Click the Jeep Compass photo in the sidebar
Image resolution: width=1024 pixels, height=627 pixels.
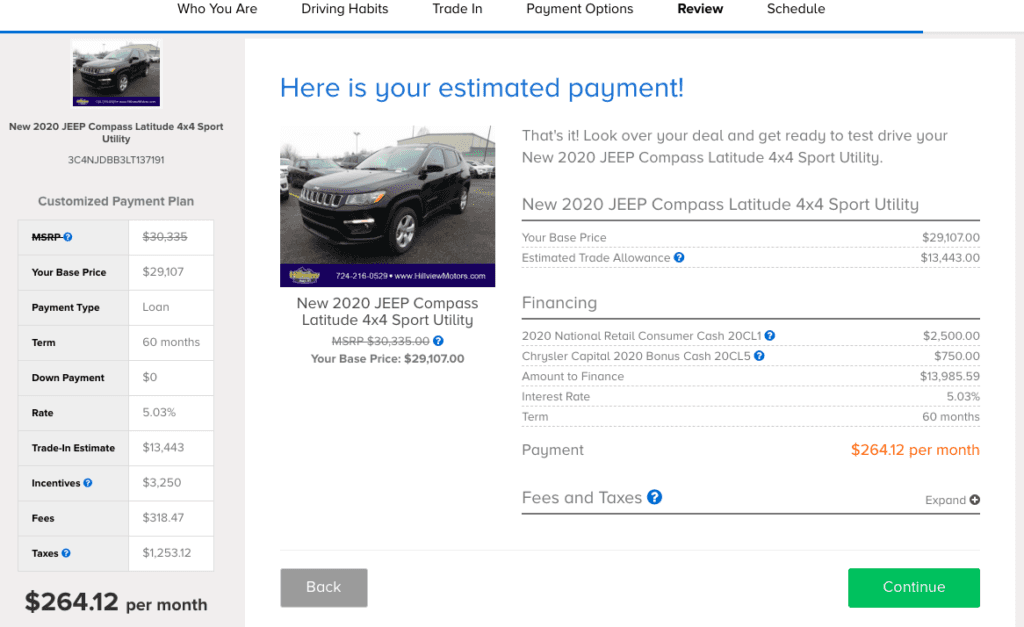[x=116, y=74]
